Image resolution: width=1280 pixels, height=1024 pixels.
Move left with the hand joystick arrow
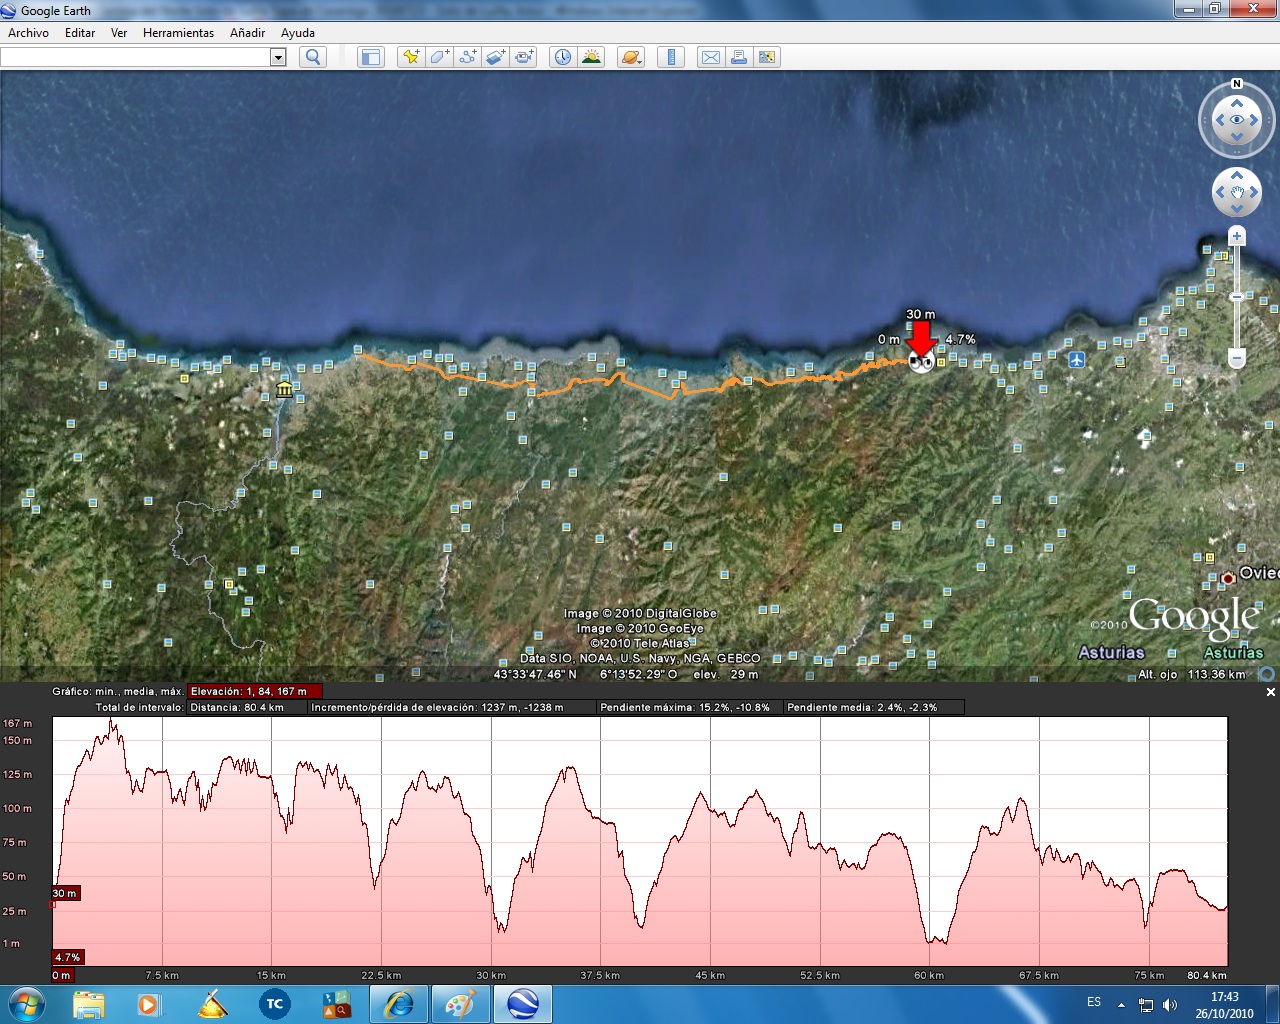[x=1222, y=192]
